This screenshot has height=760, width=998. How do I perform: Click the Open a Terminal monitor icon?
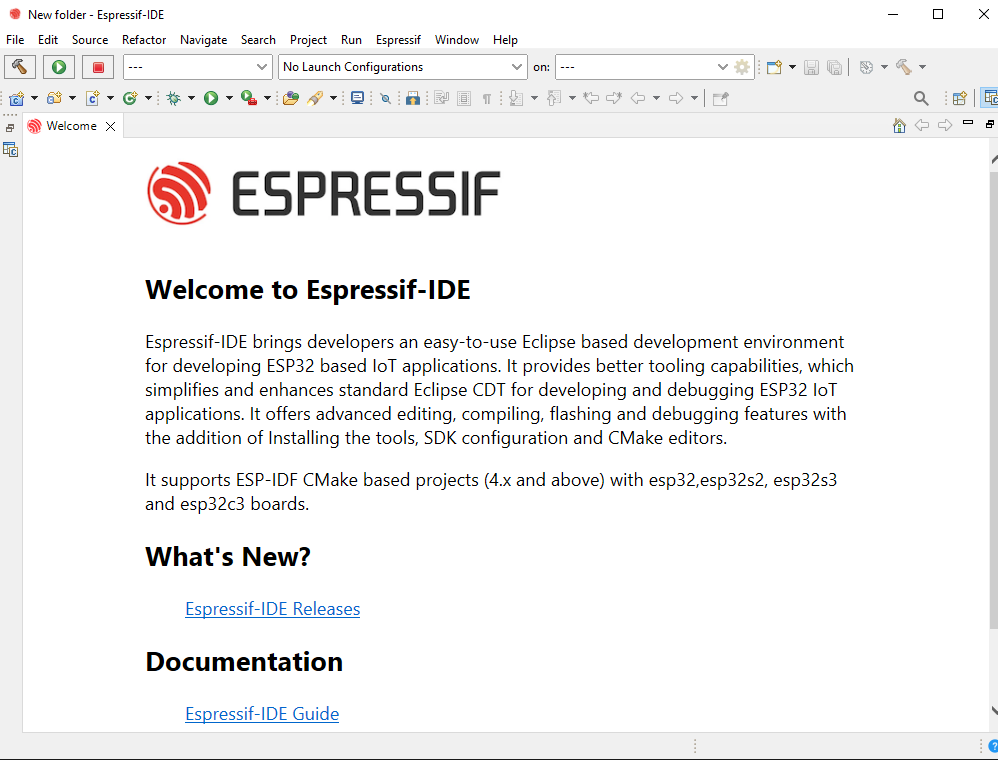(358, 98)
